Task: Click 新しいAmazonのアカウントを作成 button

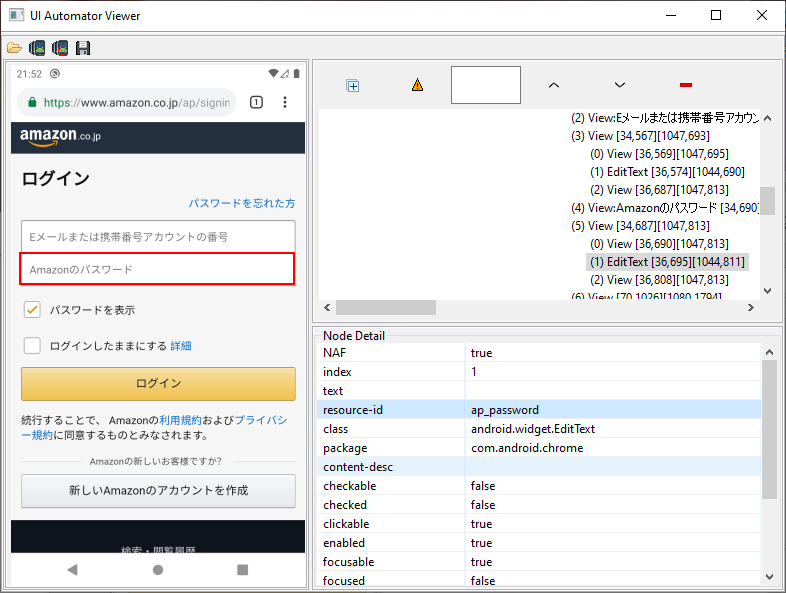Action: point(158,490)
